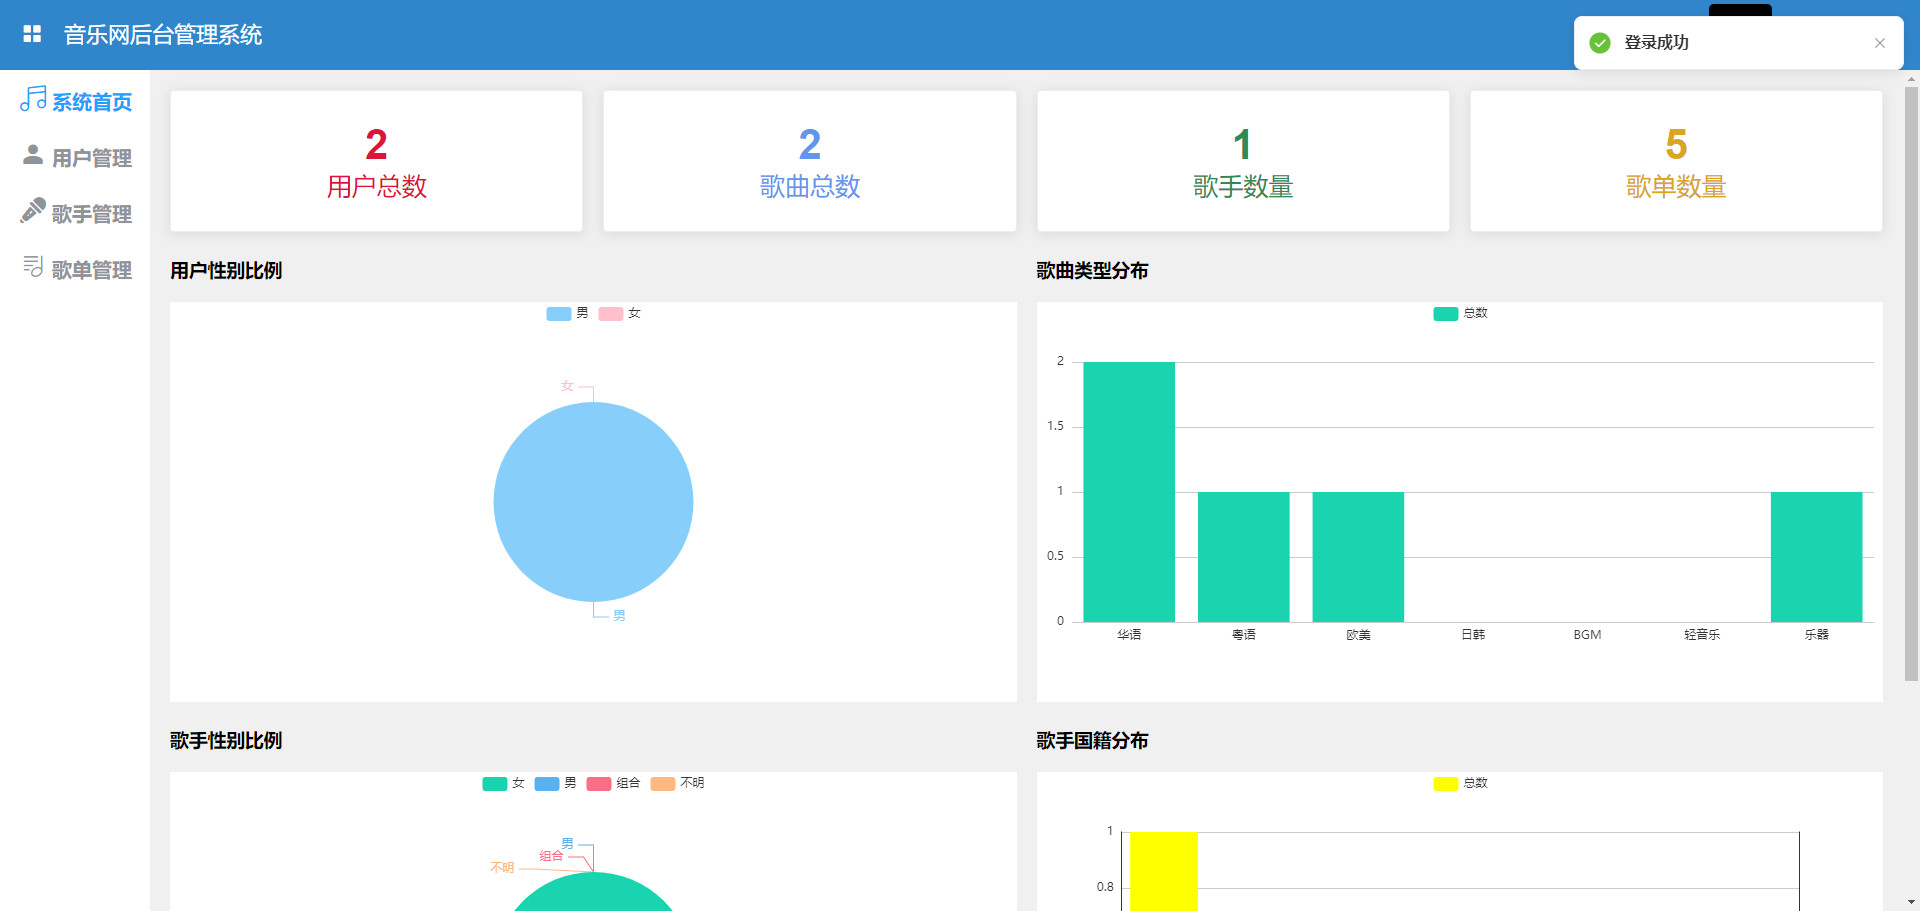This screenshot has height=911, width=1920.
Task: Click the 歌曲总数 card
Action: pos(810,161)
